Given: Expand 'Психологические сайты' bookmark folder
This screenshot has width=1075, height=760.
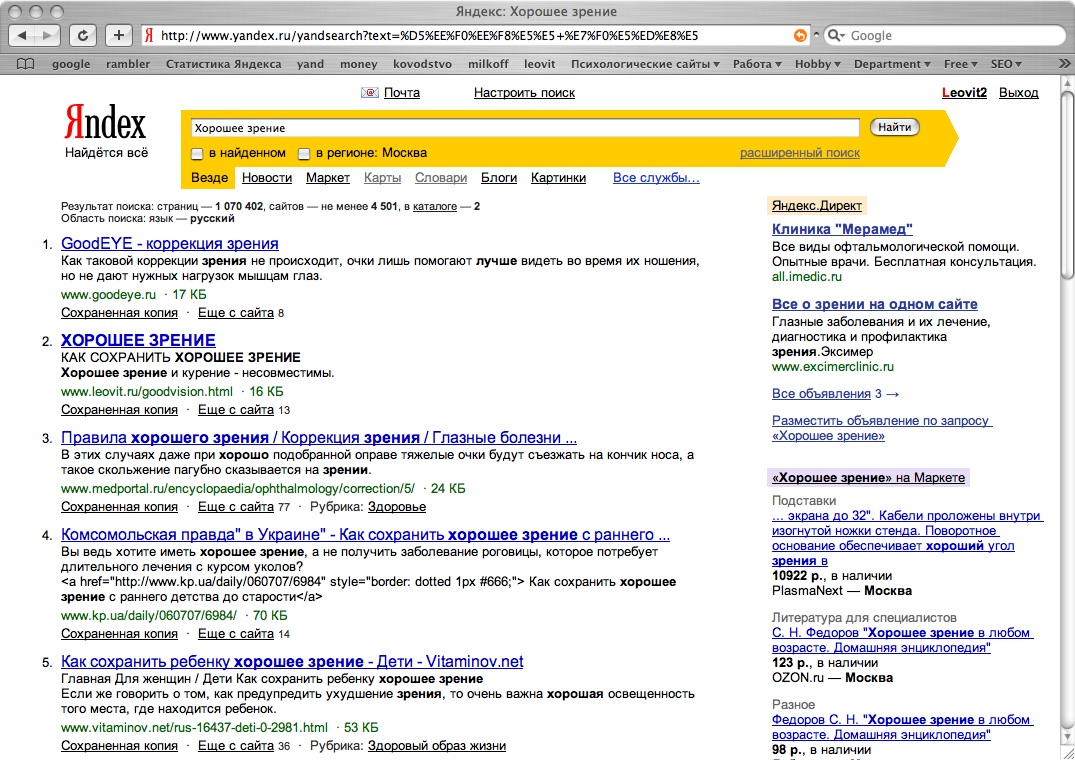Looking at the screenshot, I should pos(645,64).
